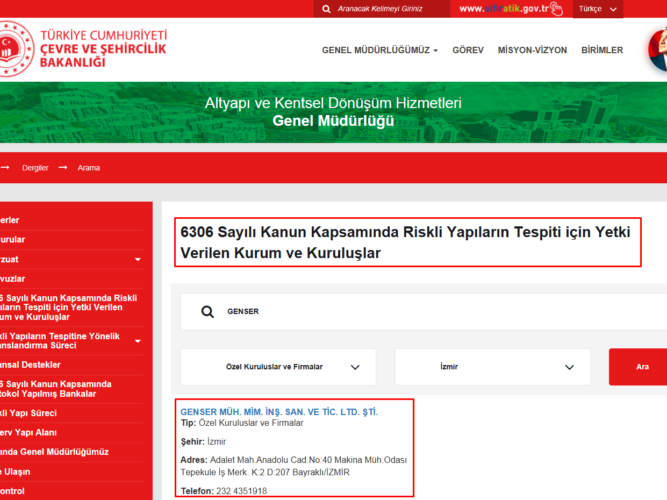This screenshot has width=667, height=500.
Task: Click the round portrait image at the header edge
Action: 658,50
